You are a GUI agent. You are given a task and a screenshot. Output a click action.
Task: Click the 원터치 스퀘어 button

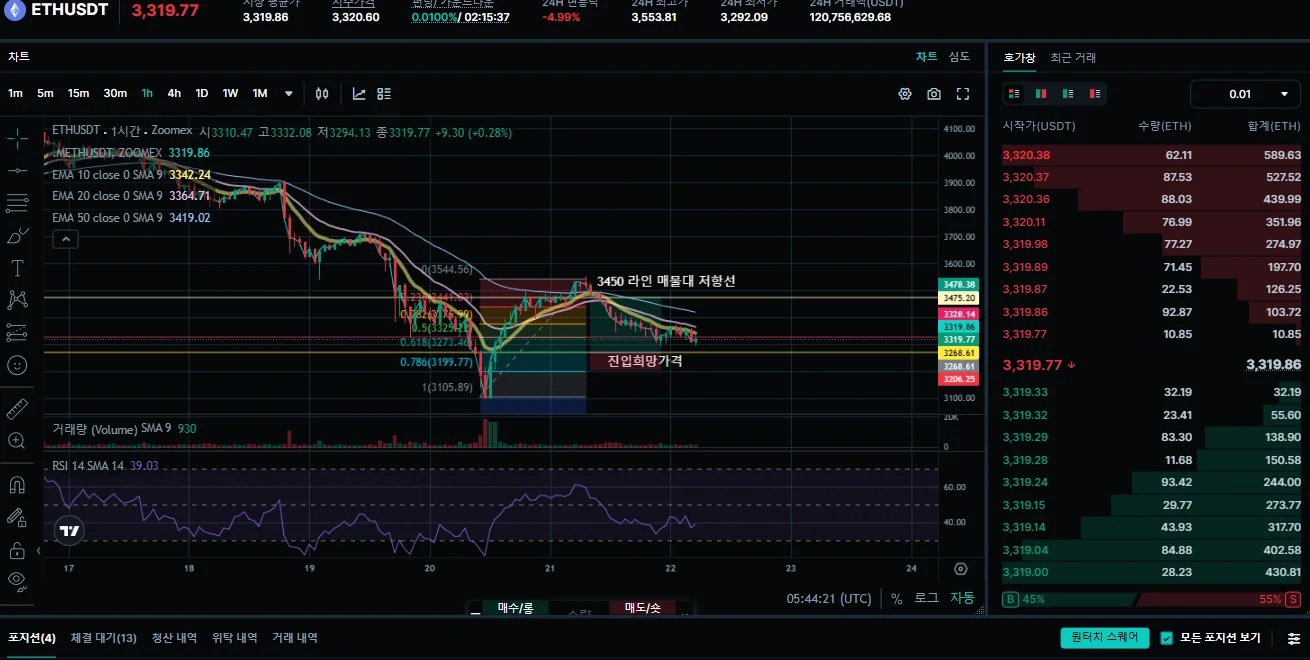(1105, 638)
